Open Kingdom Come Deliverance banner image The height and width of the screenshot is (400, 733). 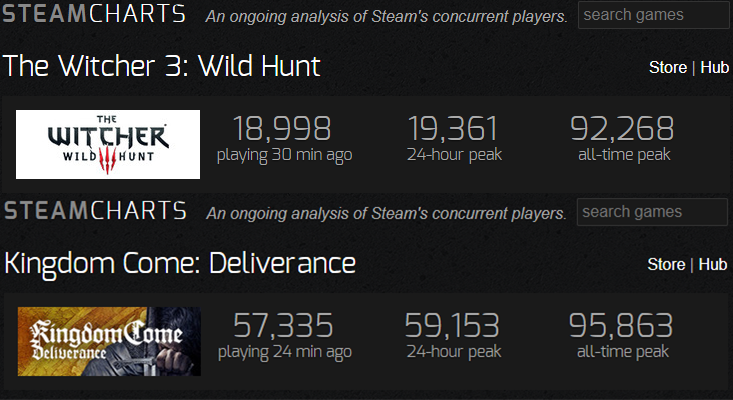(109, 342)
